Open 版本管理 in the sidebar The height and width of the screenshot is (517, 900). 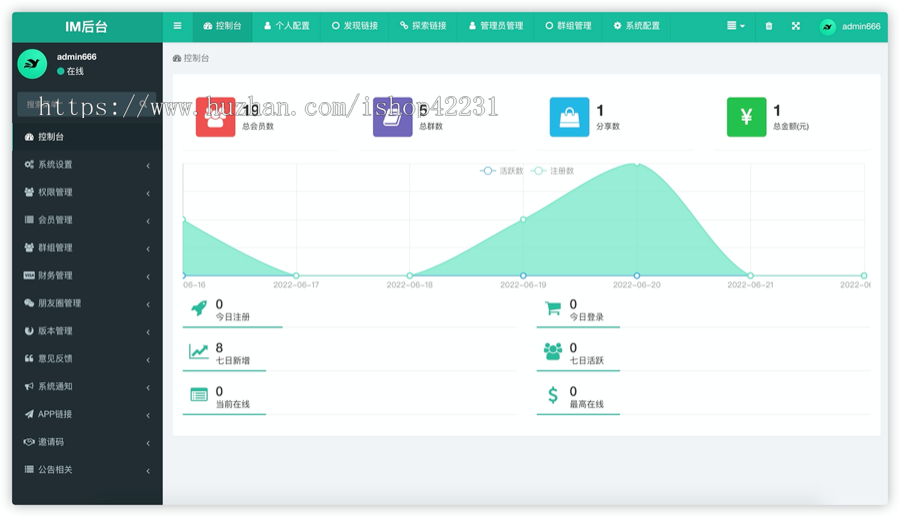point(87,331)
